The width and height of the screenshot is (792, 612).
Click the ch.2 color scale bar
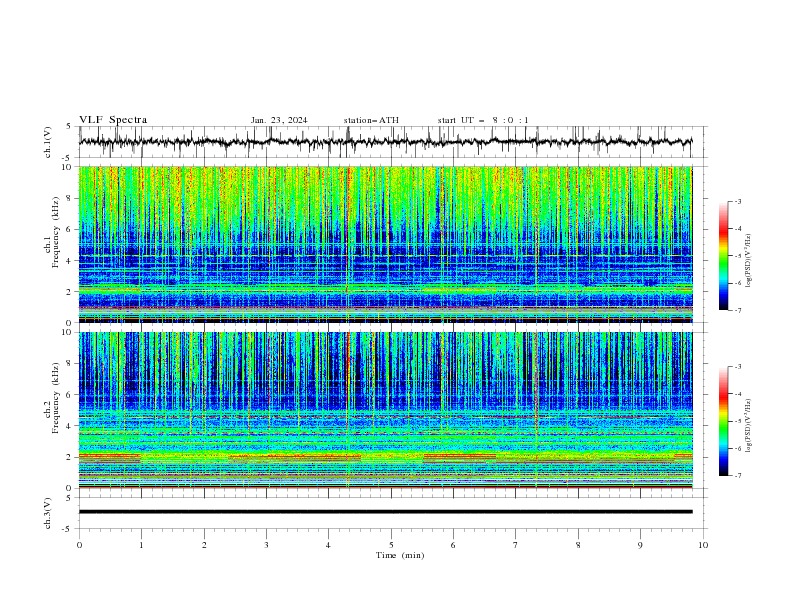coord(723,421)
